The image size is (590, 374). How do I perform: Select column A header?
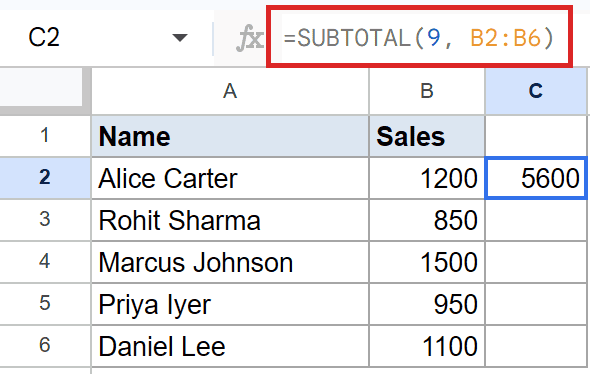230,91
